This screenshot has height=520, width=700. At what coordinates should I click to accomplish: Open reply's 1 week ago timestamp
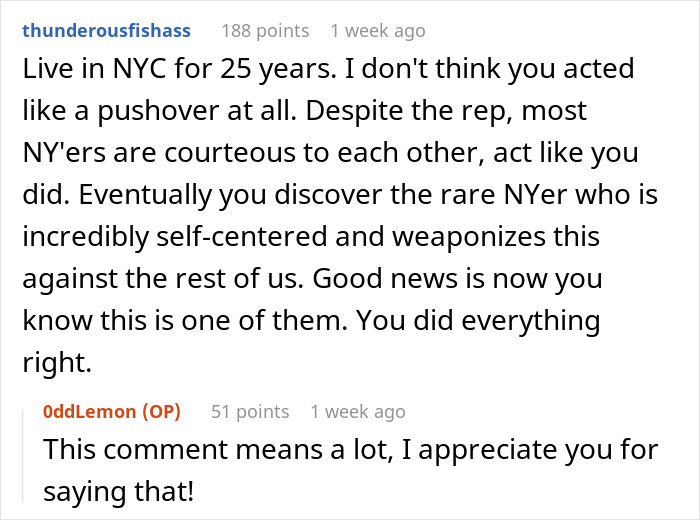358,412
